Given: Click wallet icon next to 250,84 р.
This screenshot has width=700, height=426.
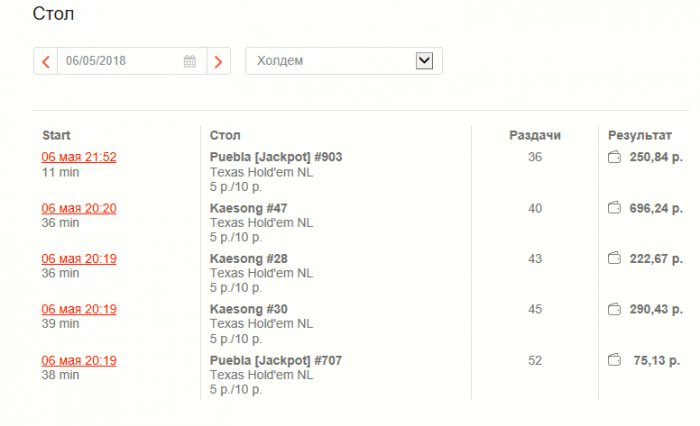Looking at the screenshot, I should [x=614, y=157].
